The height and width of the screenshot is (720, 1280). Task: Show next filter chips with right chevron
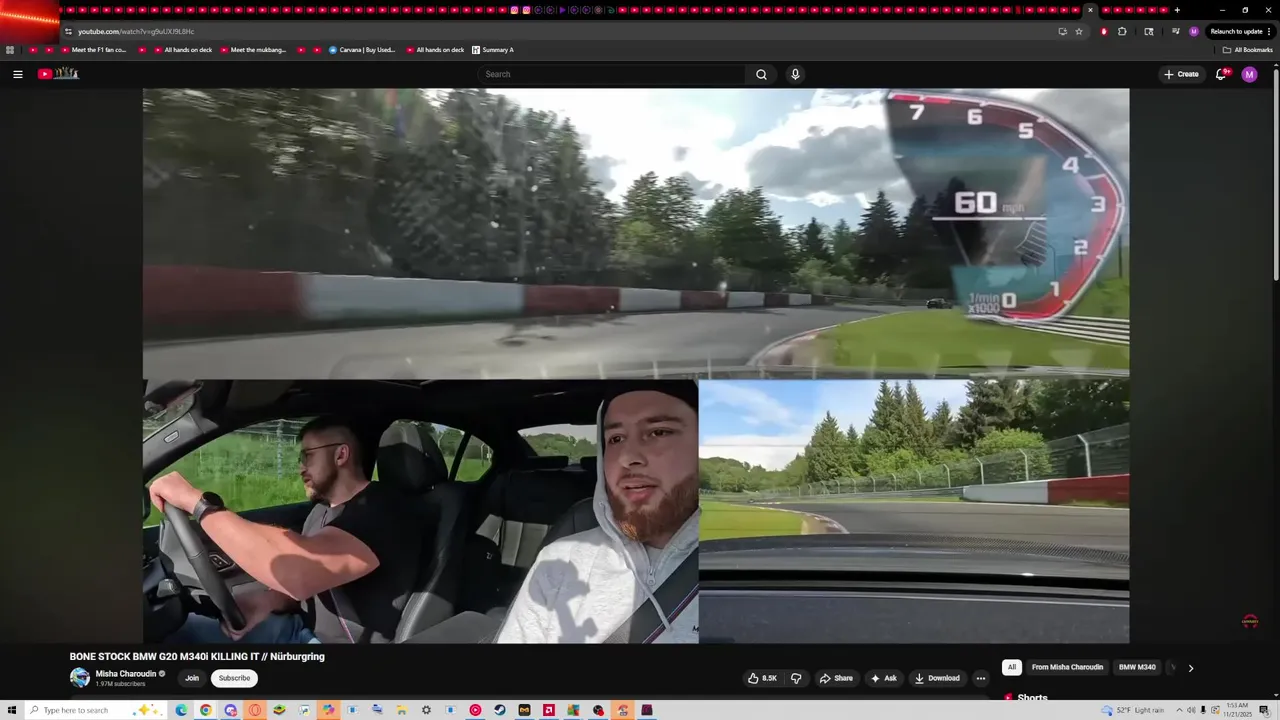pyautogui.click(x=1190, y=668)
